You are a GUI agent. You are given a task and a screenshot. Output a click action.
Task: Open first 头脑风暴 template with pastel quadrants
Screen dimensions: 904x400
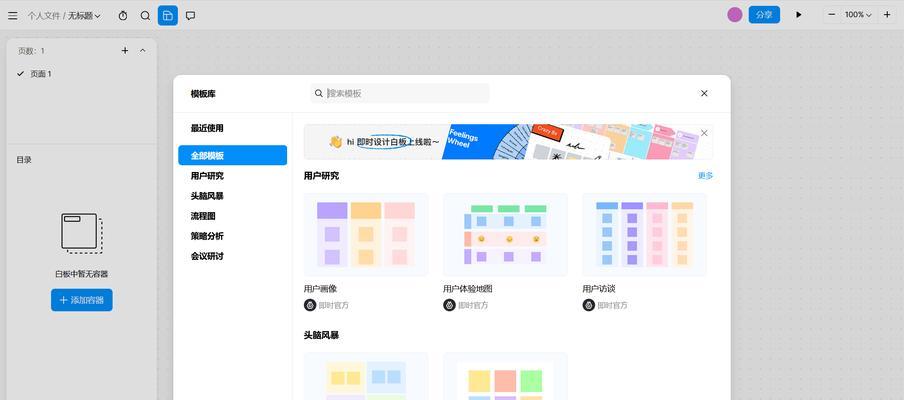(366, 376)
